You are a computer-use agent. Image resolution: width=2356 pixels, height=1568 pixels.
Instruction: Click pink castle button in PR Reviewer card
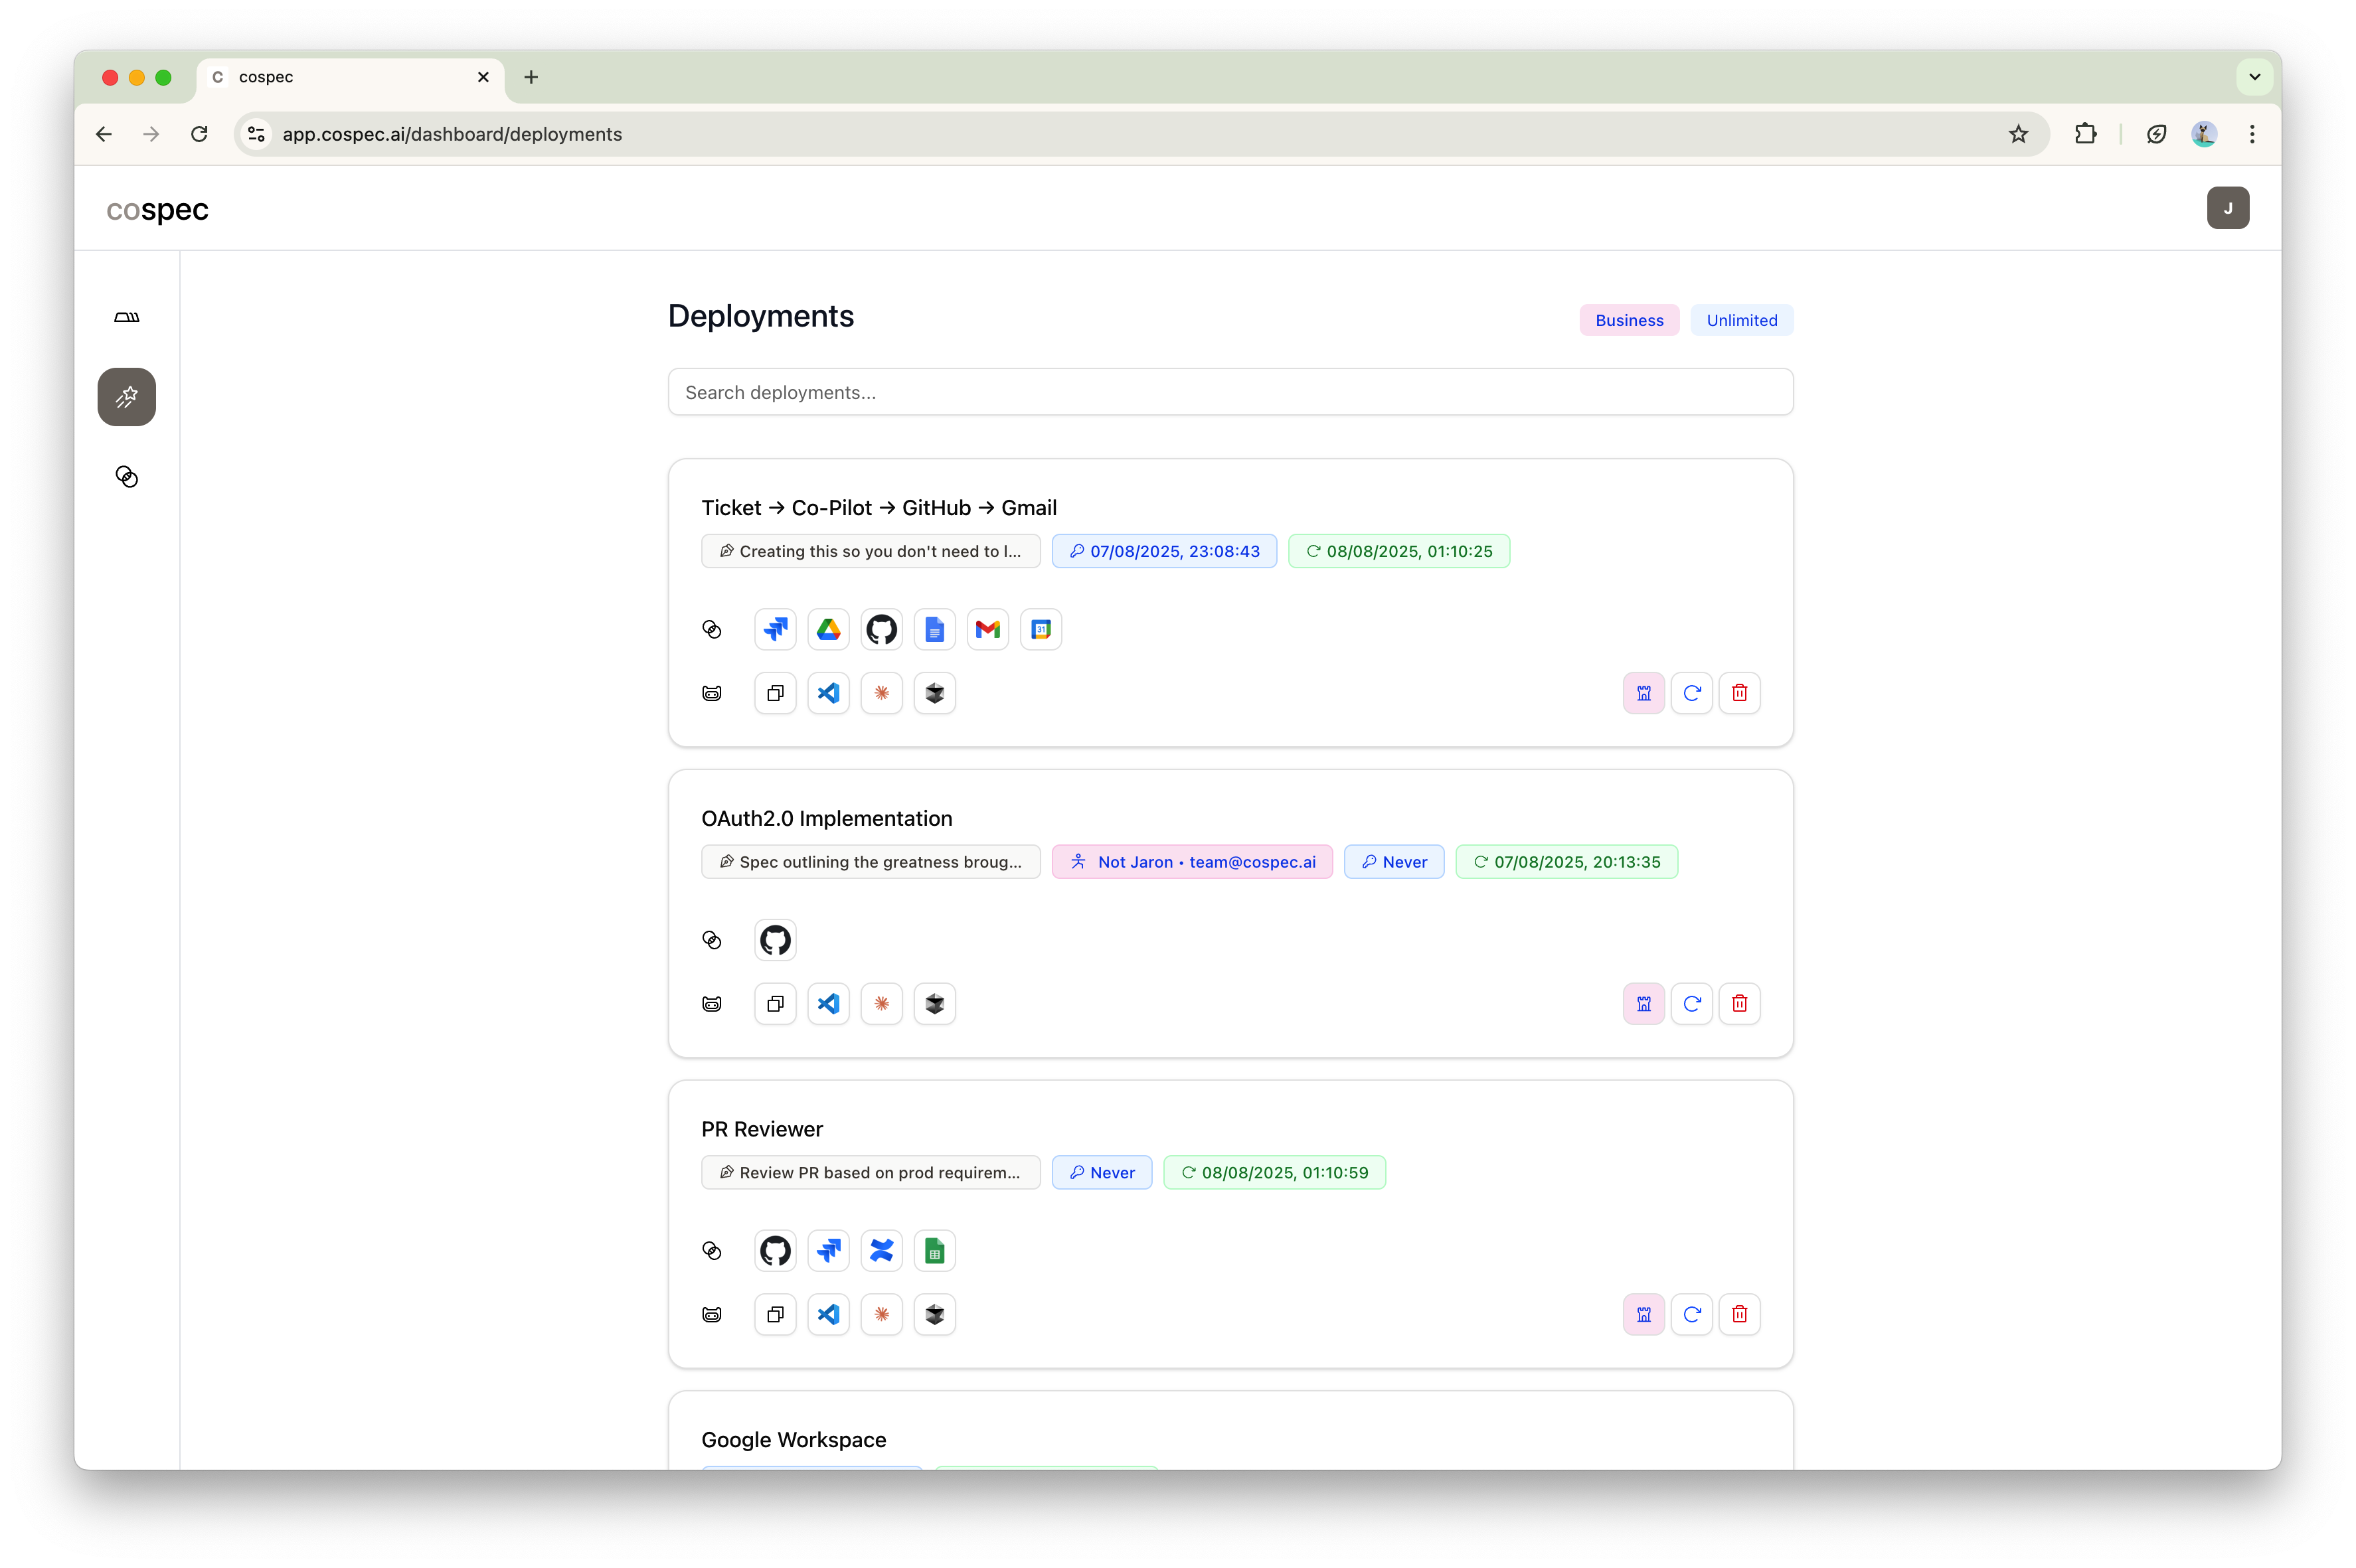1643,1315
